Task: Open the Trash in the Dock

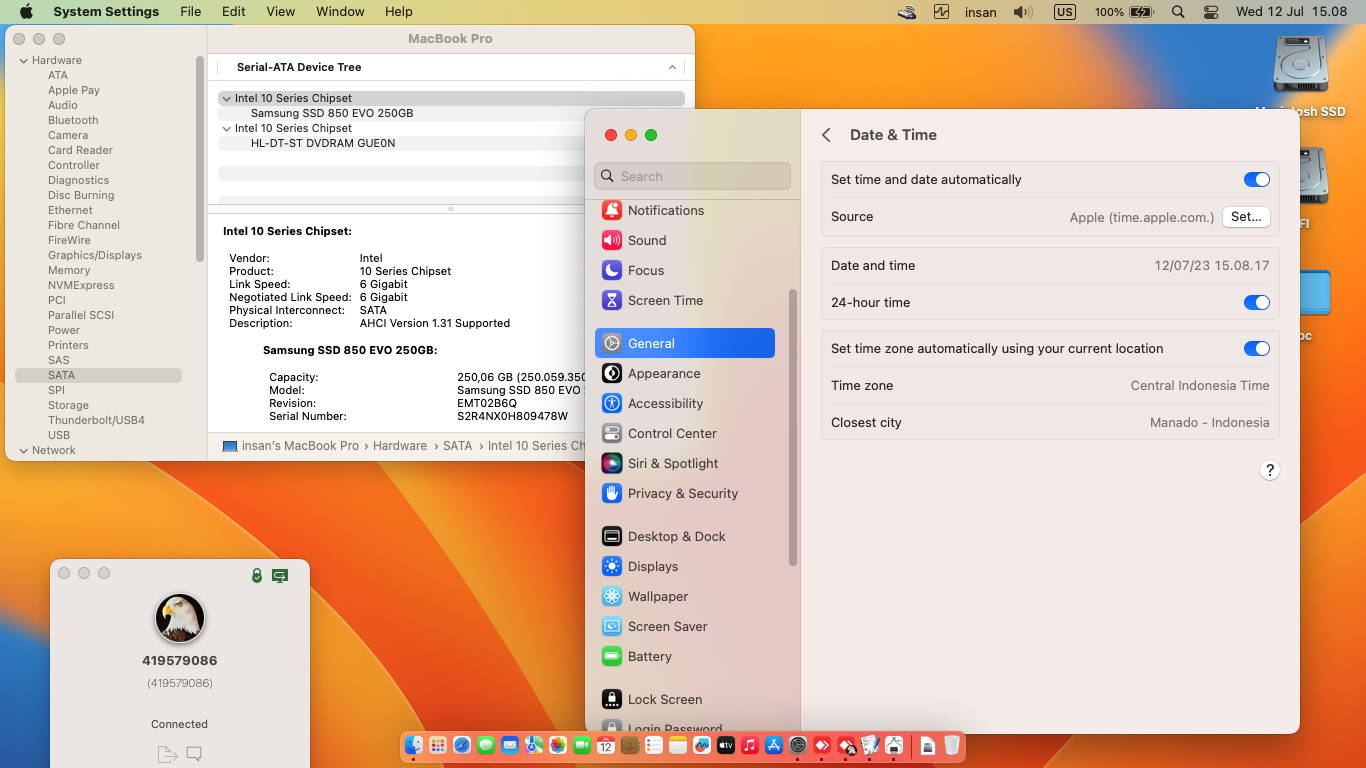Action: [952, 745]
